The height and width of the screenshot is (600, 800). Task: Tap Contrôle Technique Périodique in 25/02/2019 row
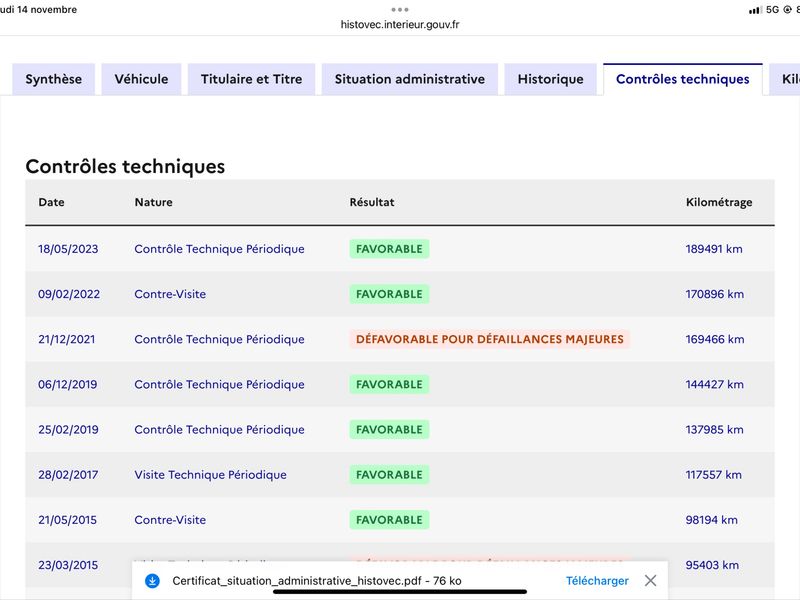219,430
